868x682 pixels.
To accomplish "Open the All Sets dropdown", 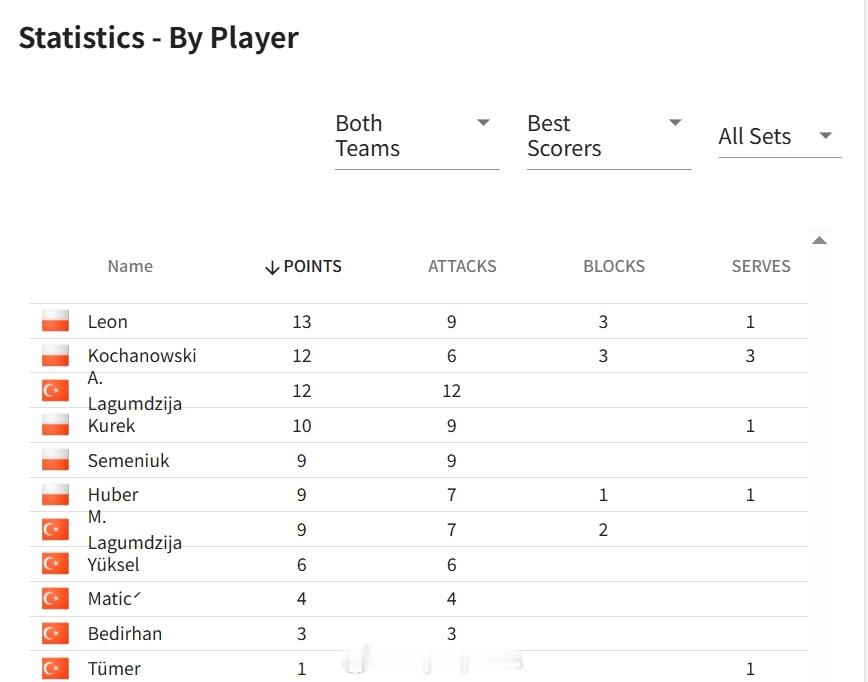I will 779,137.
